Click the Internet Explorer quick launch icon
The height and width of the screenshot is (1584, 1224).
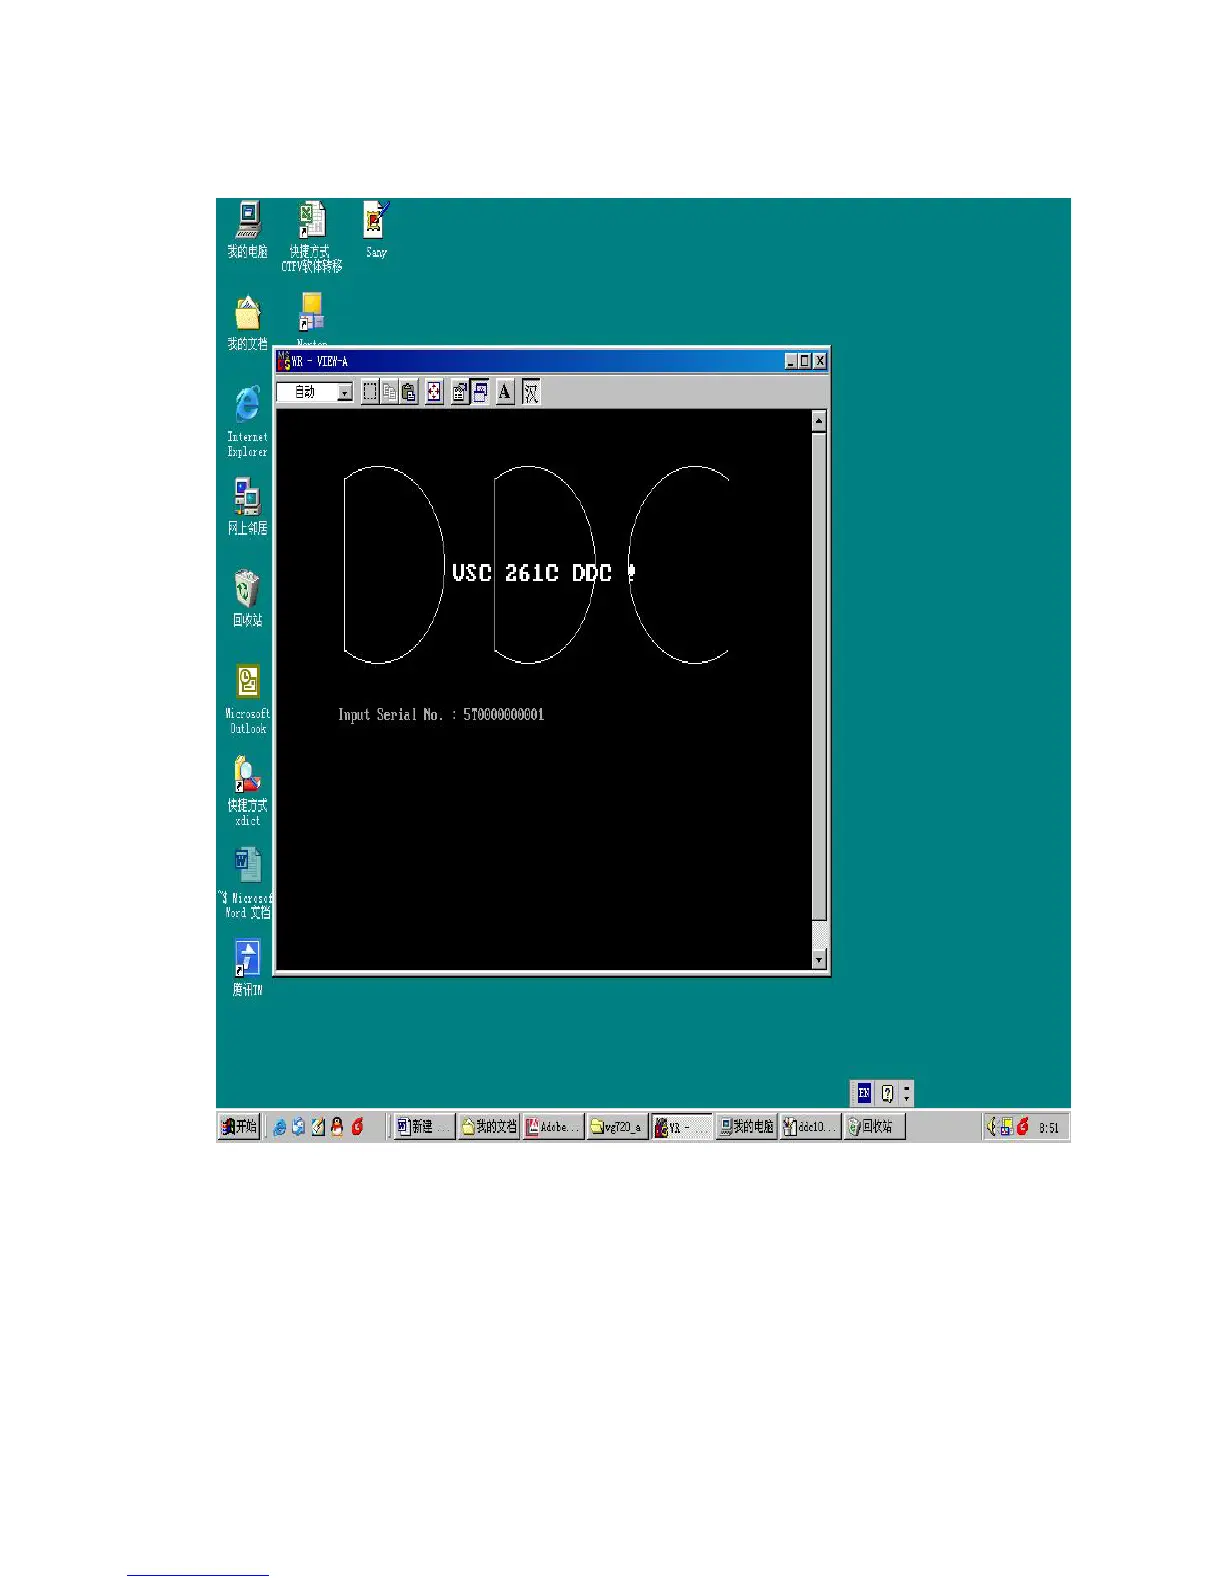tap(280, 1127)
